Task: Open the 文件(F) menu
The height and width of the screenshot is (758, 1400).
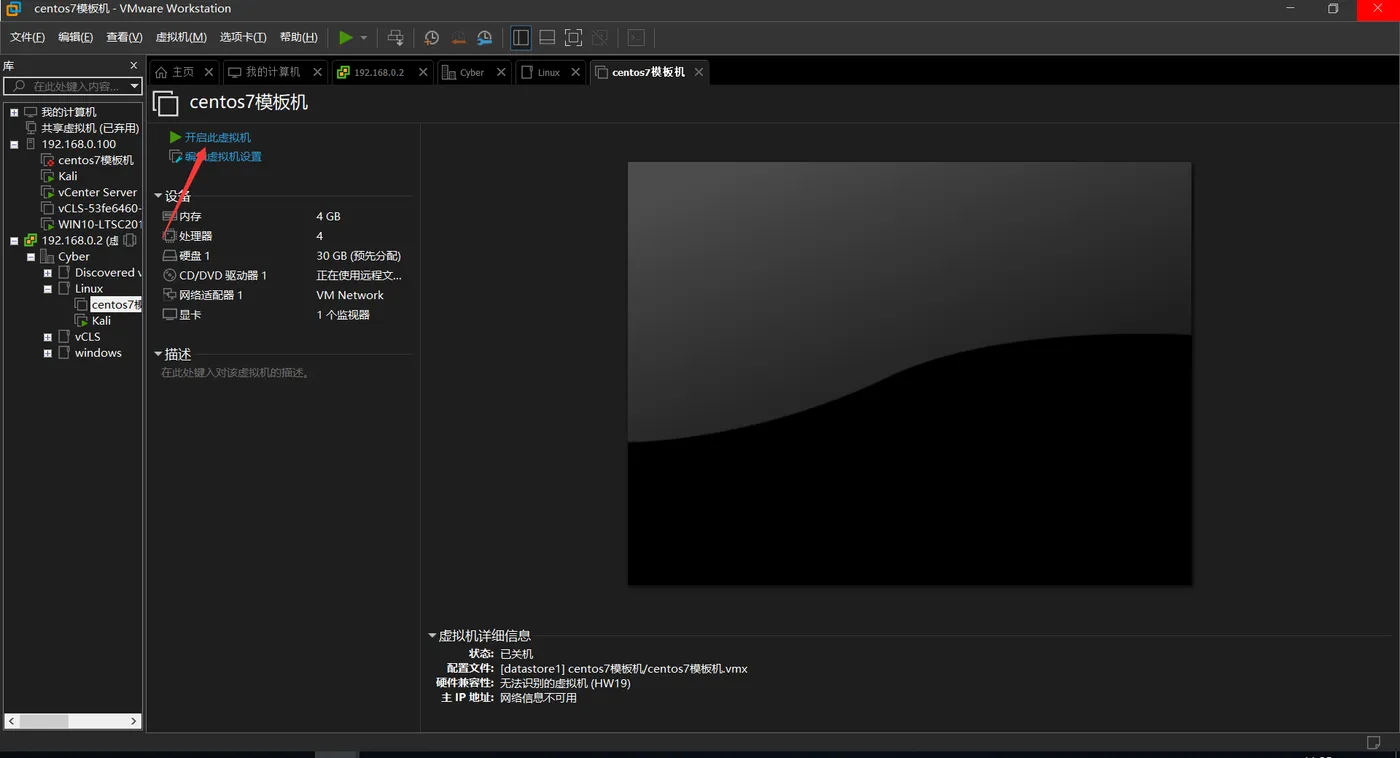Action: coord(27,38)
